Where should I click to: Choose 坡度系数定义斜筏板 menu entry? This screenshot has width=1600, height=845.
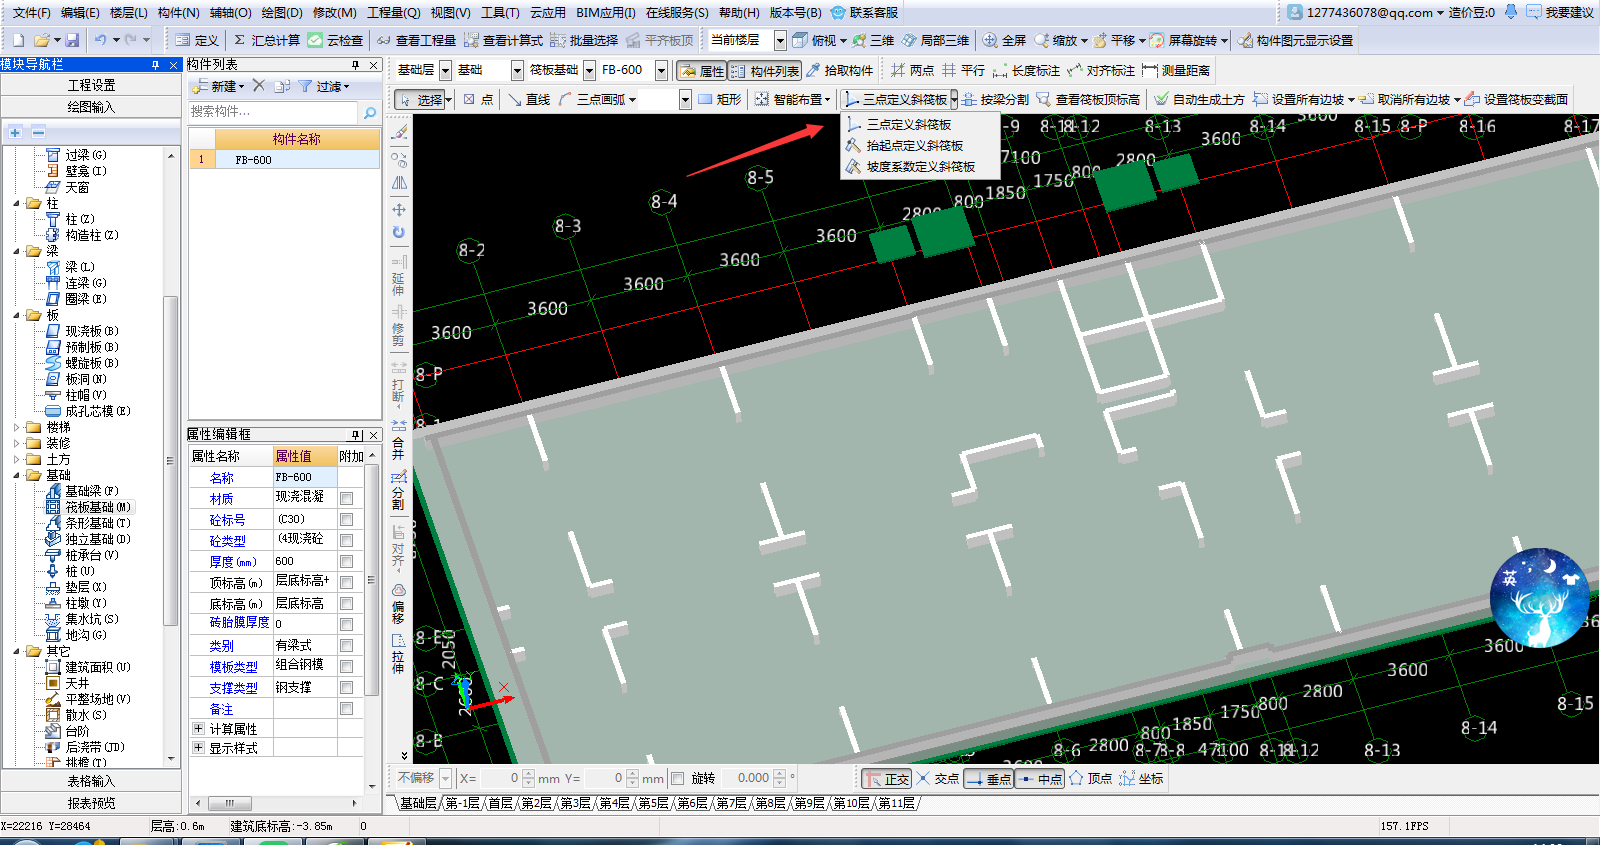click(920, 167)
